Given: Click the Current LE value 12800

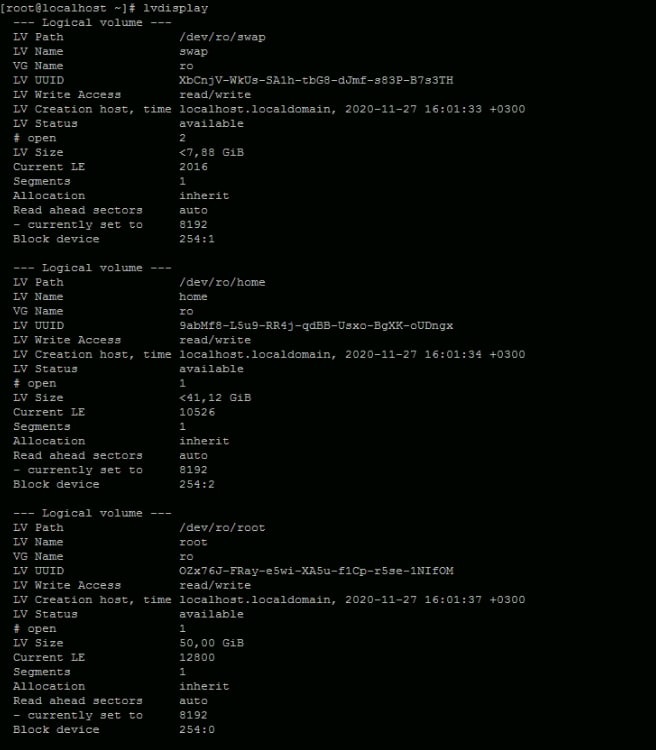Looking at the screenshot, I should (x=197, y=657).
